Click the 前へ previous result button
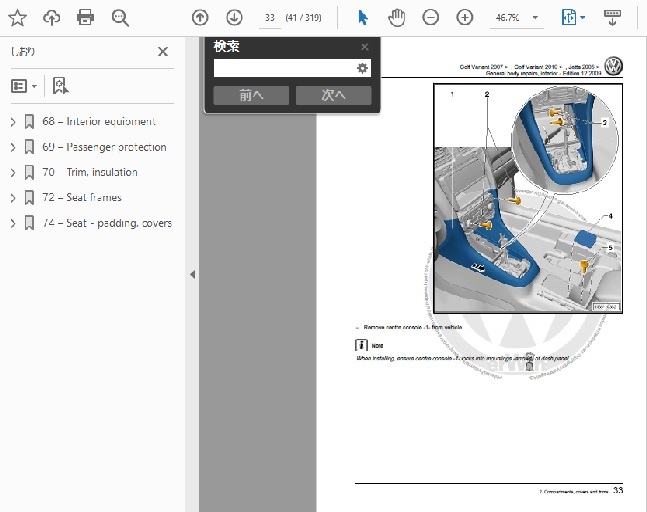647x512 pixels. 251,95
